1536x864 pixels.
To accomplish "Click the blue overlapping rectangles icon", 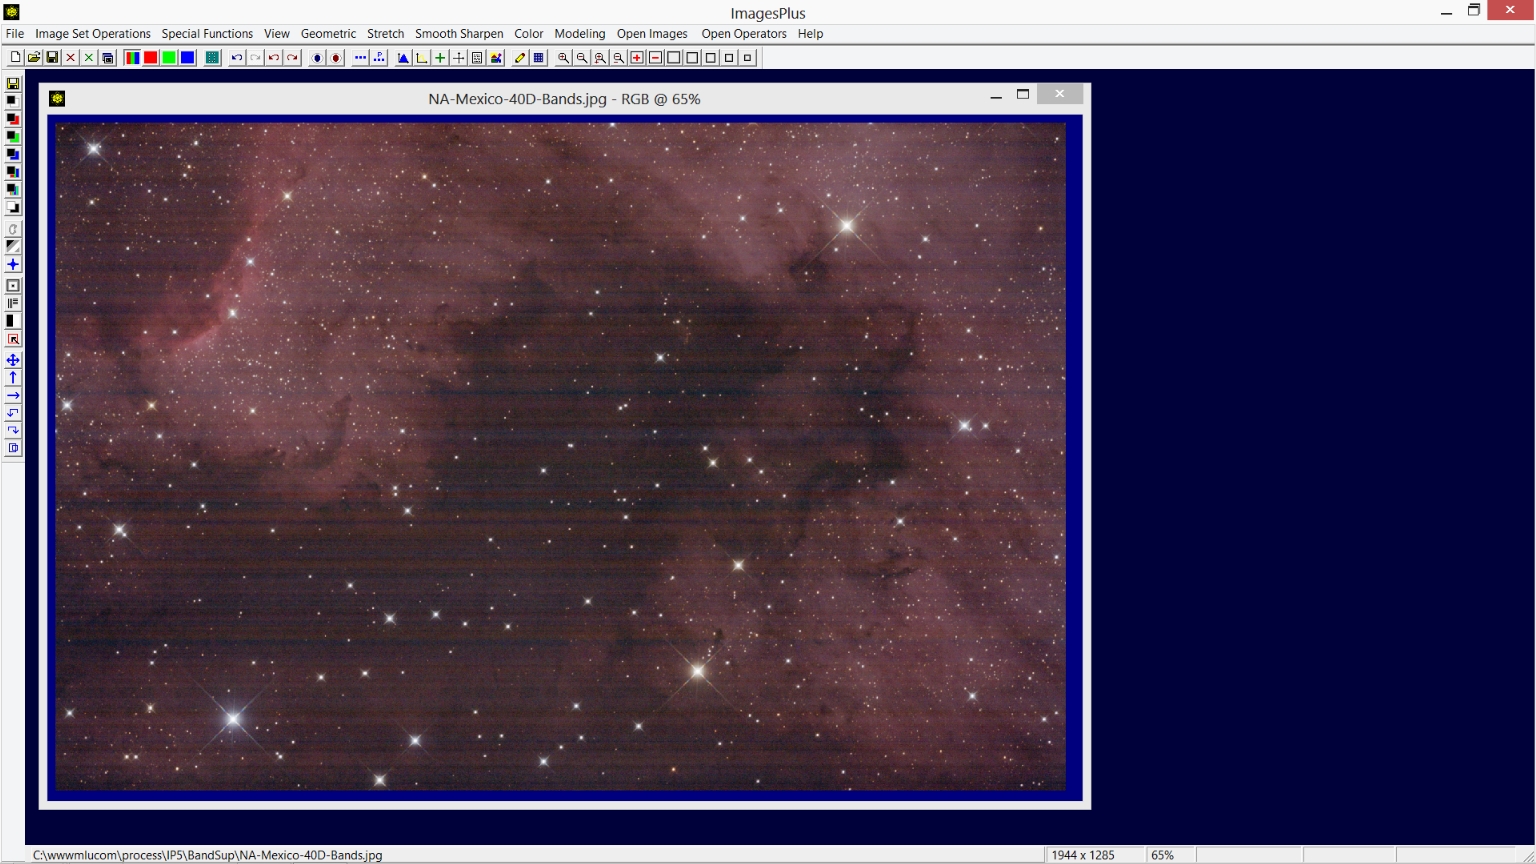I will 13,449.
